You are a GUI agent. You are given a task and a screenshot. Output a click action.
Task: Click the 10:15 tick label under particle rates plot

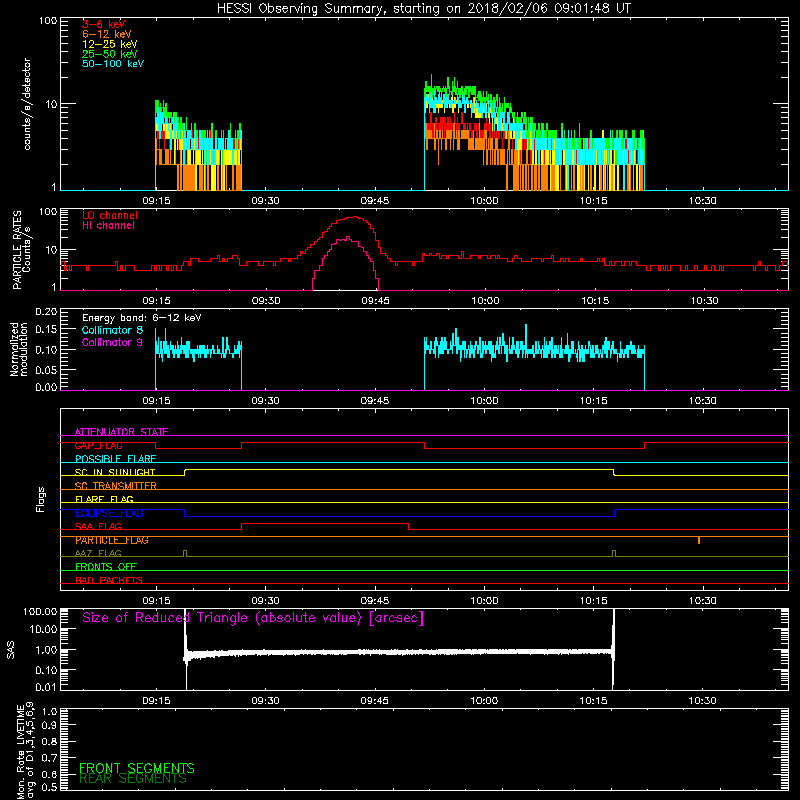click(595, 301)
